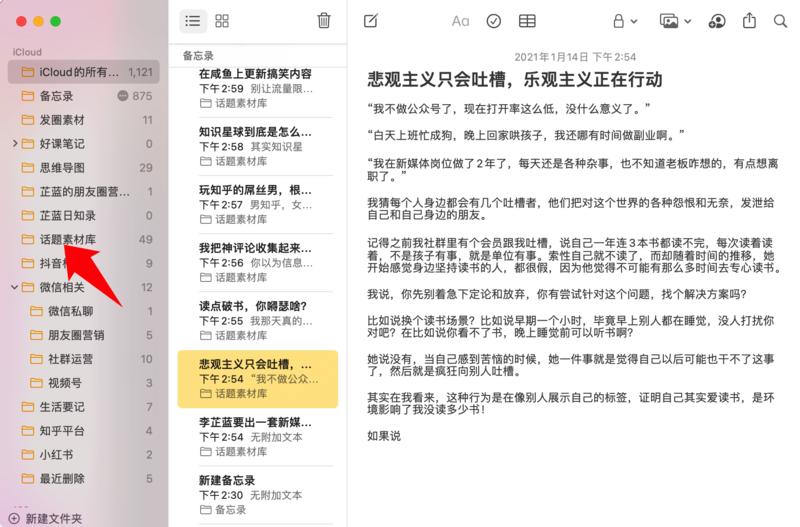
Task: Click the lock note icon
Action: (618, 21)
